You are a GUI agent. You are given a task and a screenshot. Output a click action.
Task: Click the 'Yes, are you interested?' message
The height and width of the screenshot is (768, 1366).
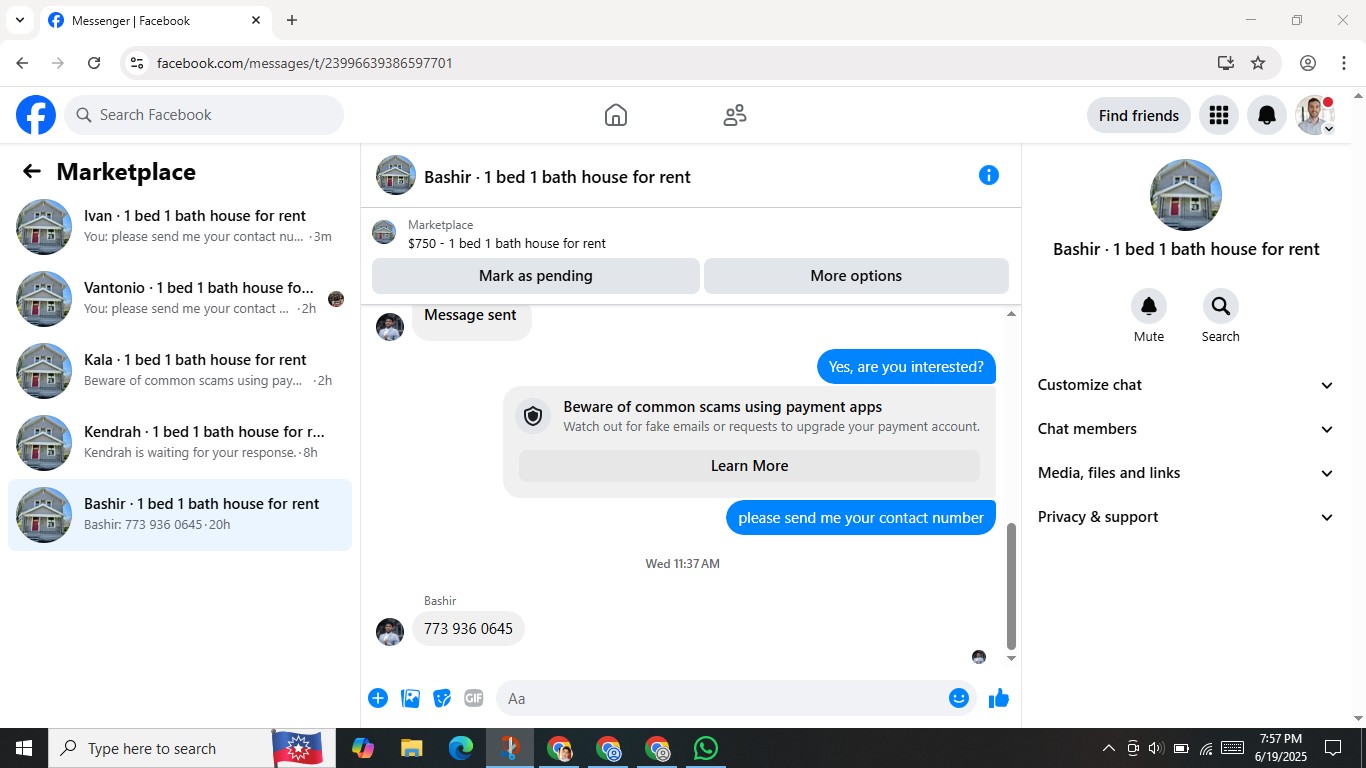(906, 367)
